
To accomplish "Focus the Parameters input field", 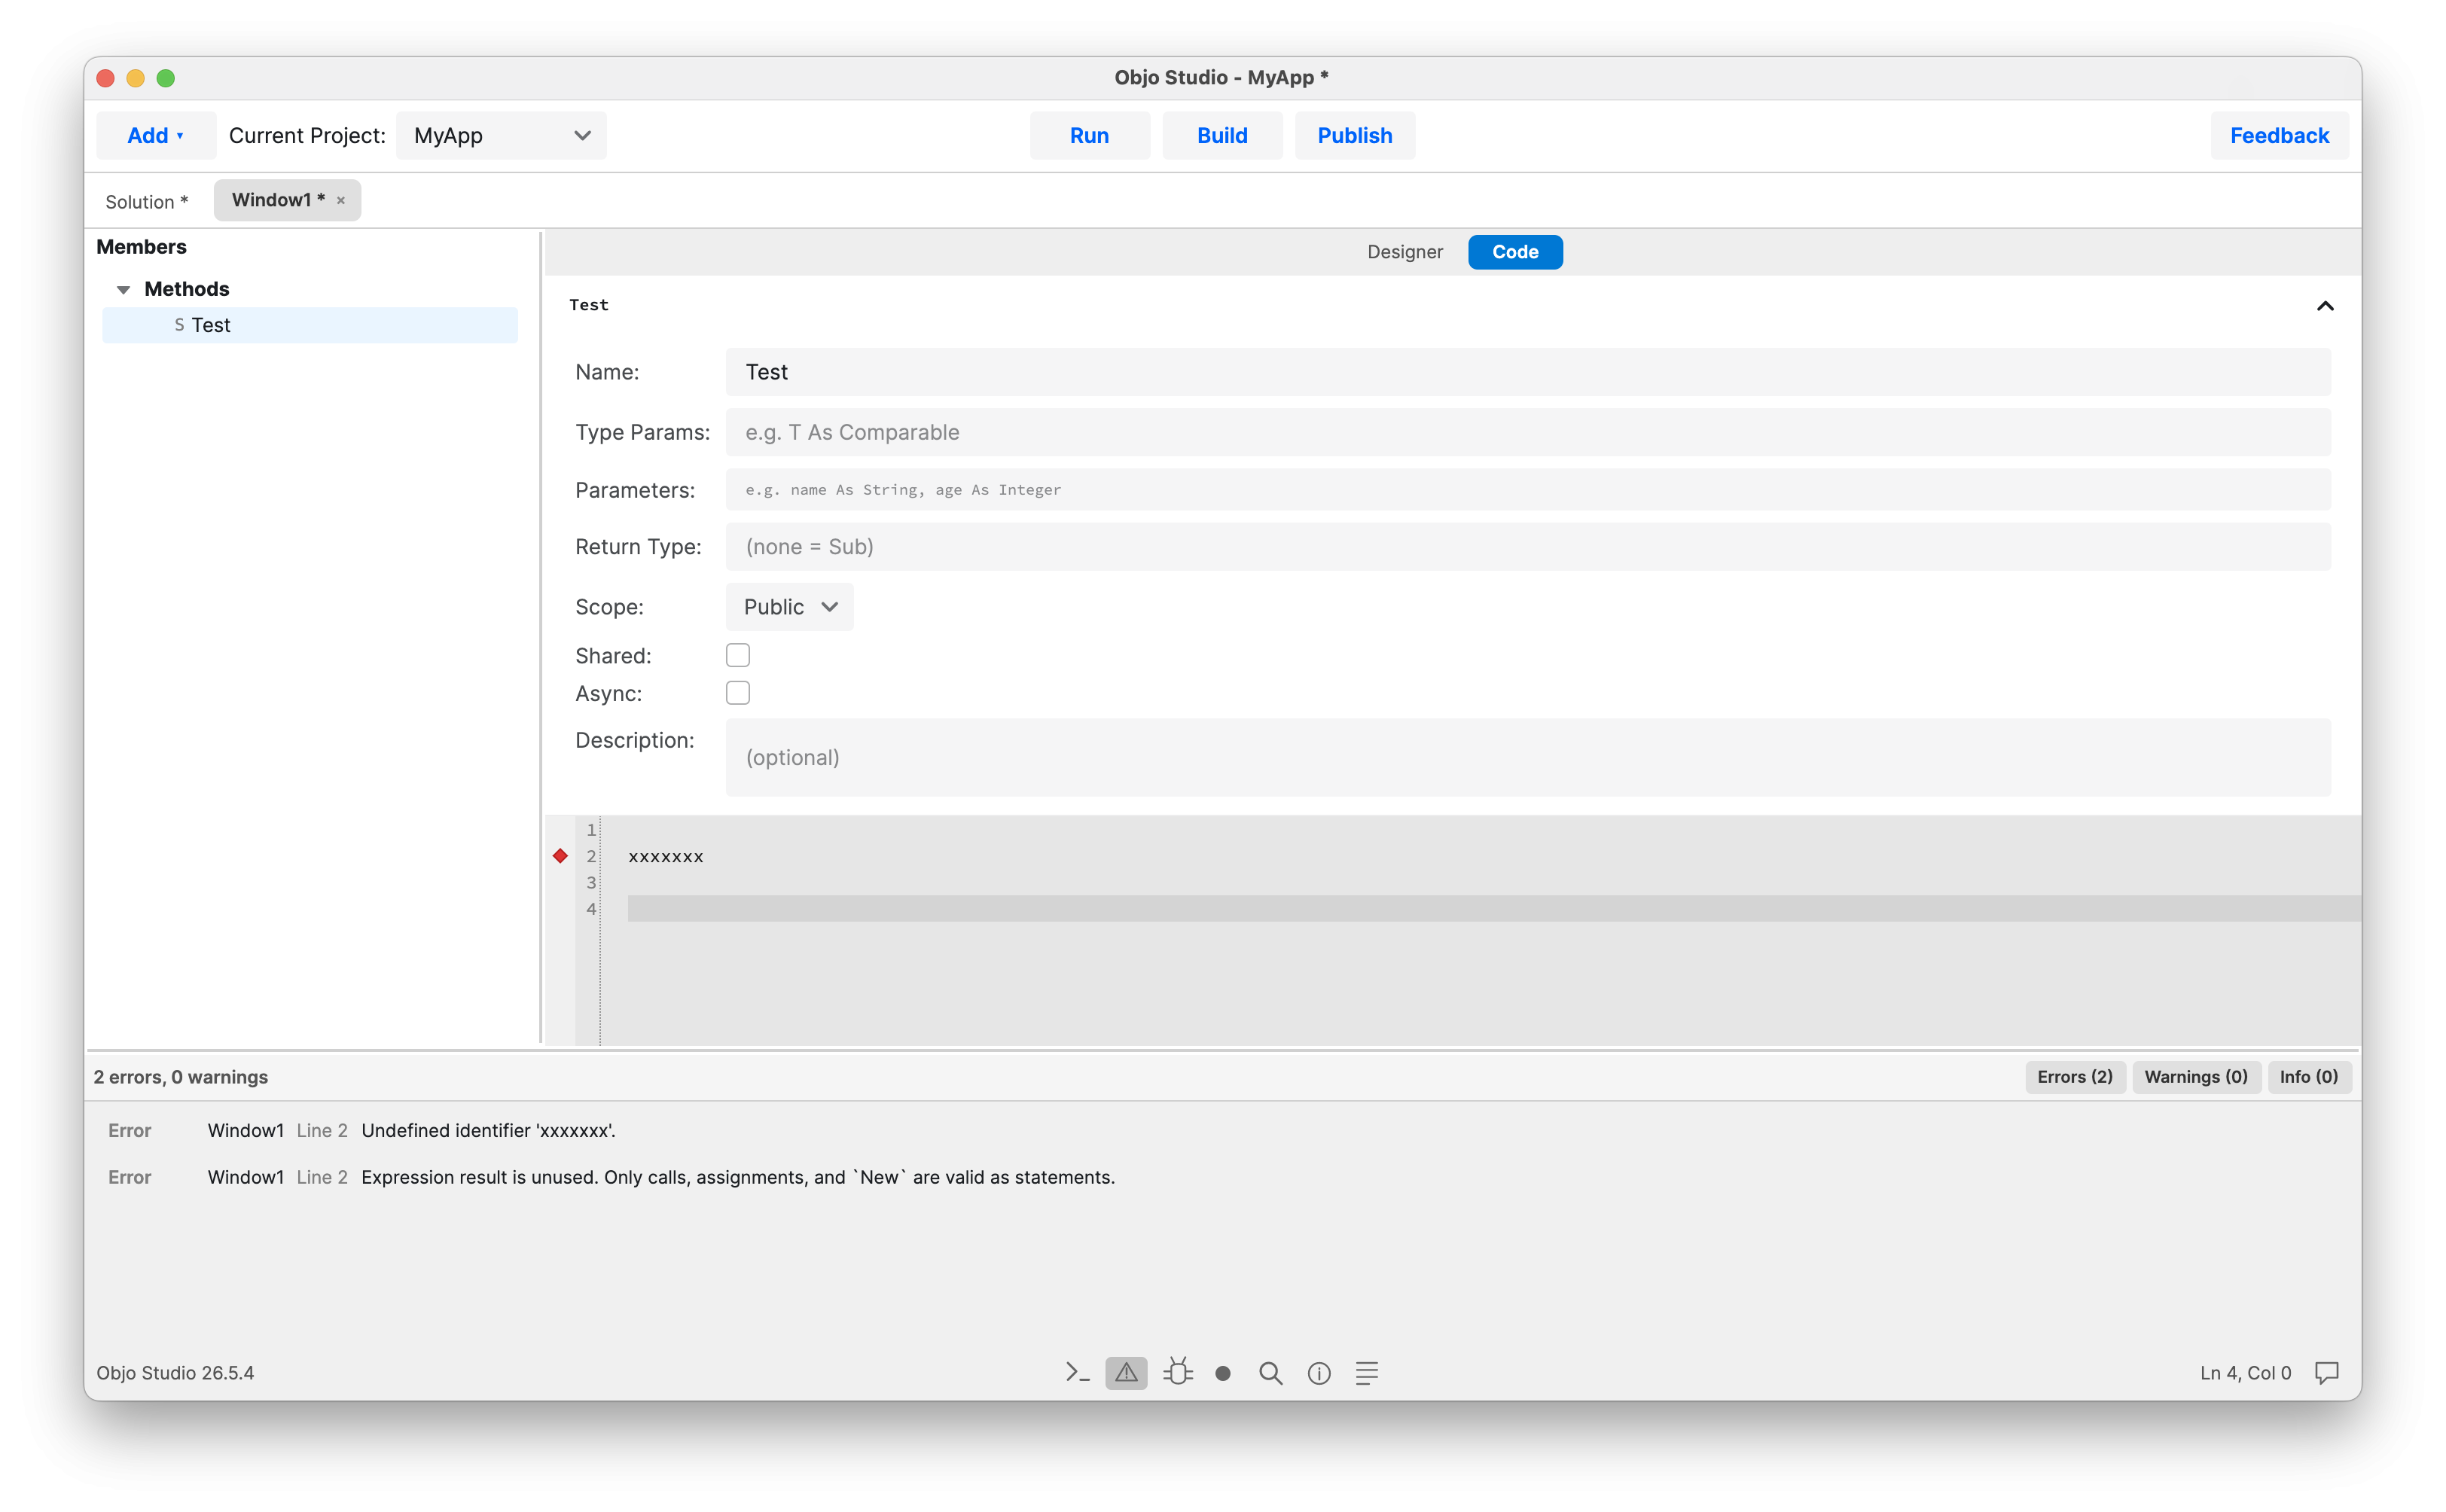I will coord(1528,490).
